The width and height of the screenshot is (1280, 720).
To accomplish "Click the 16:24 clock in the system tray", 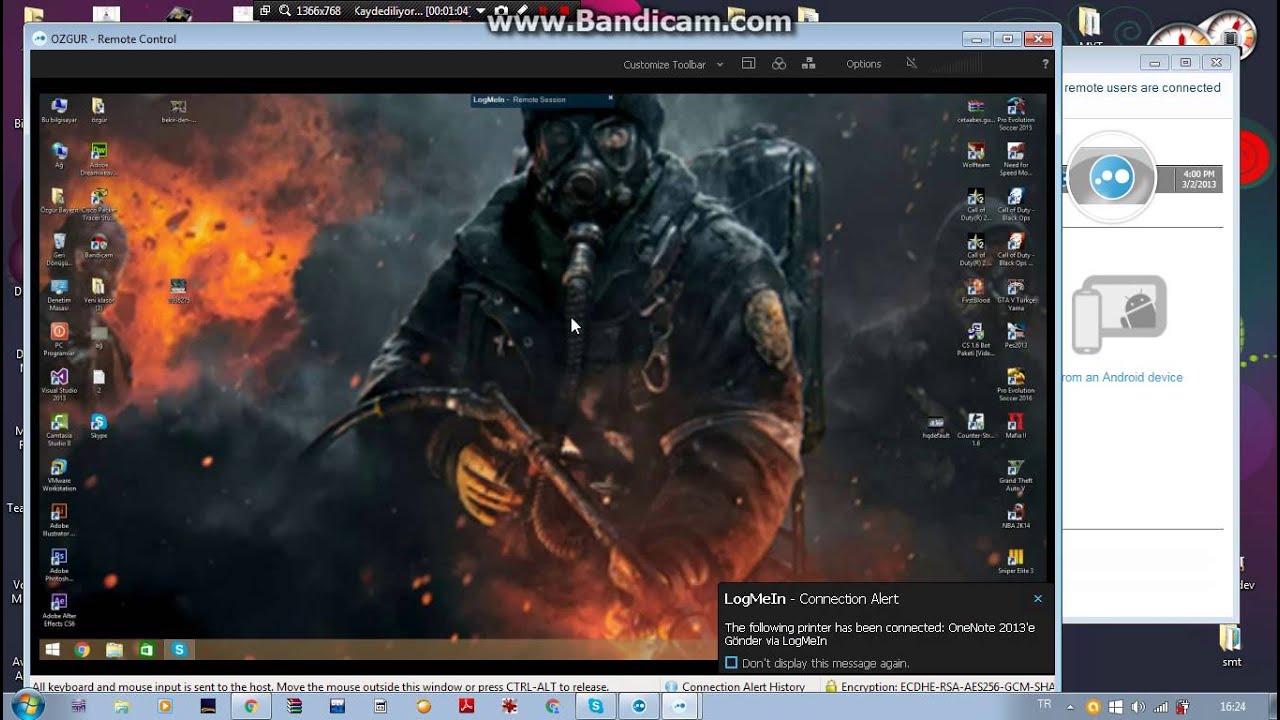I will [1233, 706].
